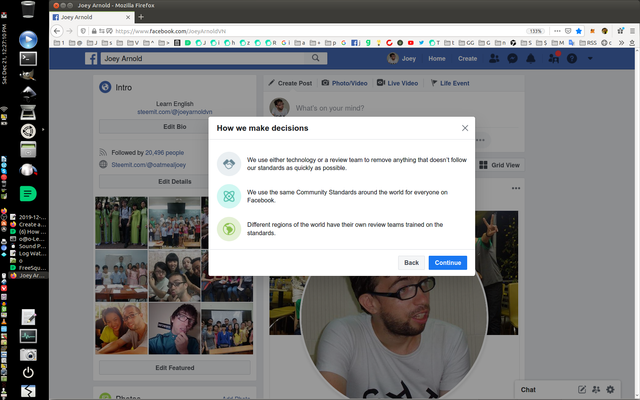This screenshot has width=640, height=400.
Task: Open the Create menu item
Action: 467,58
